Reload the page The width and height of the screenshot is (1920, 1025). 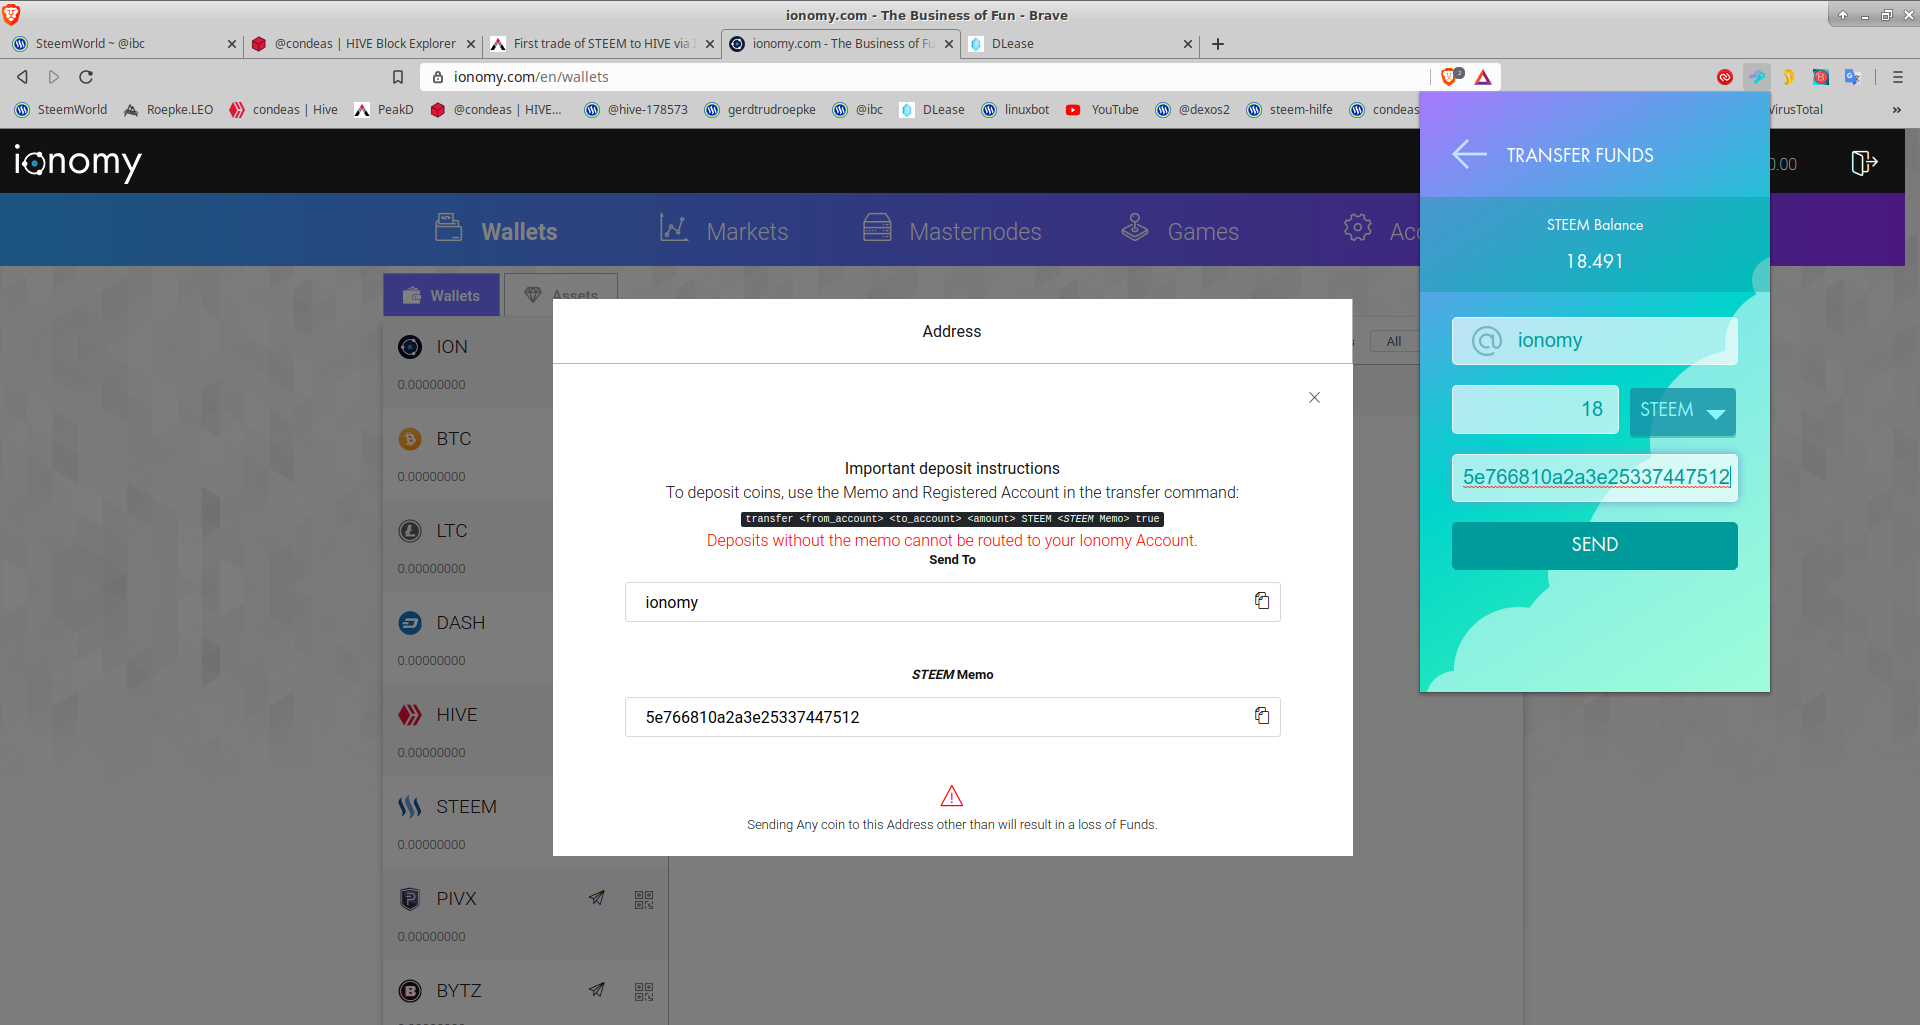pyautogui.click(x=86, y=77)
